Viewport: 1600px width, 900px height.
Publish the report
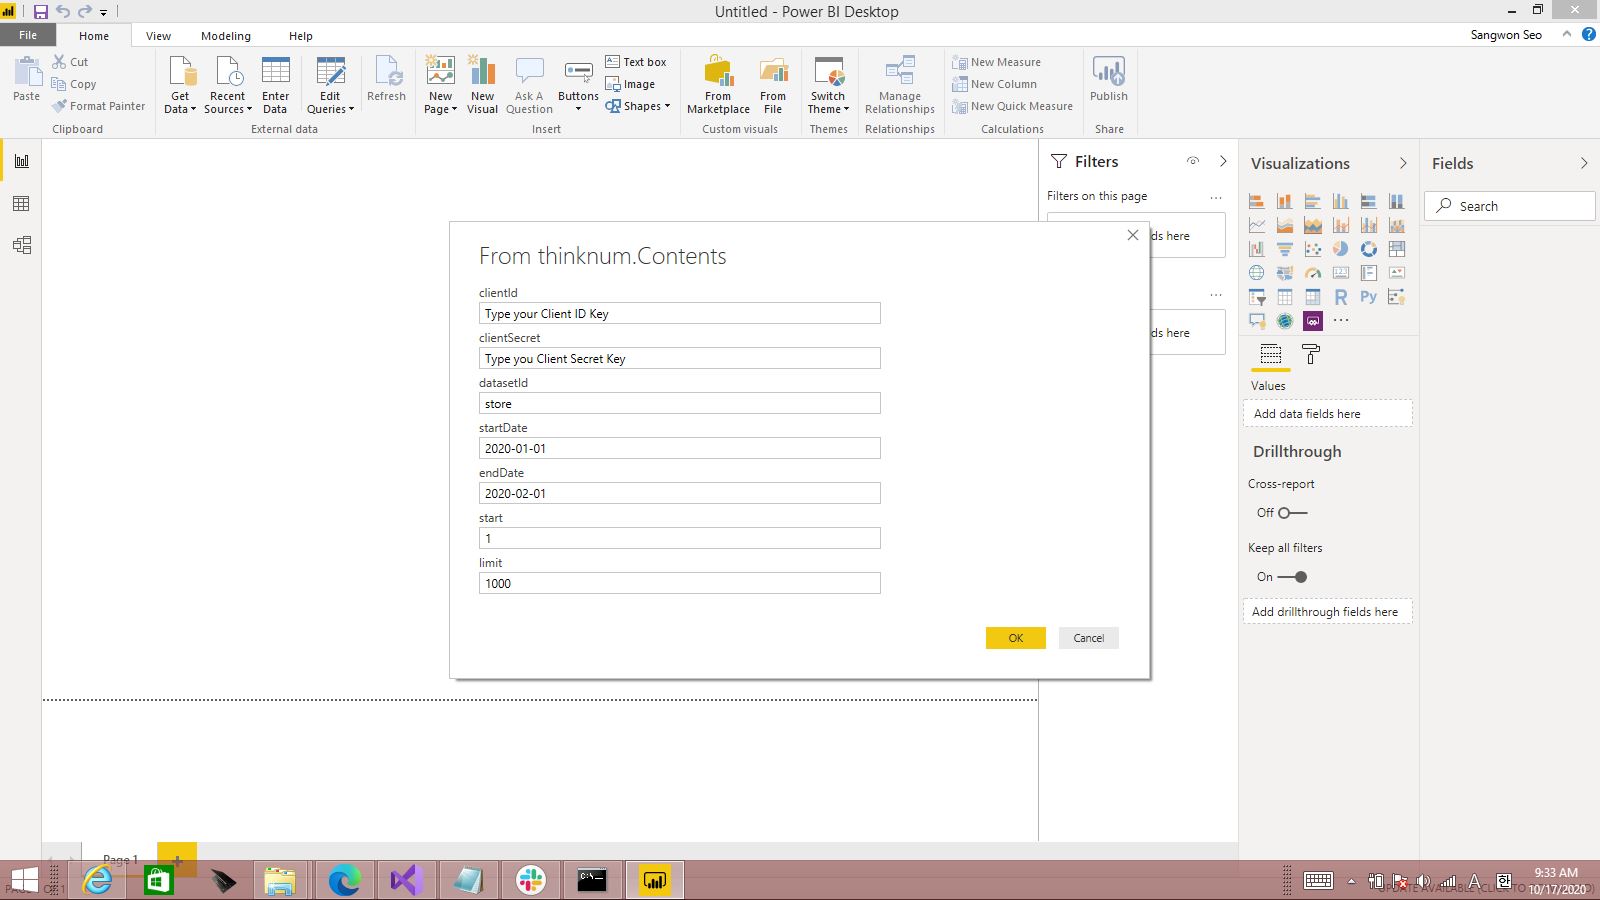tap(1109, 80)
